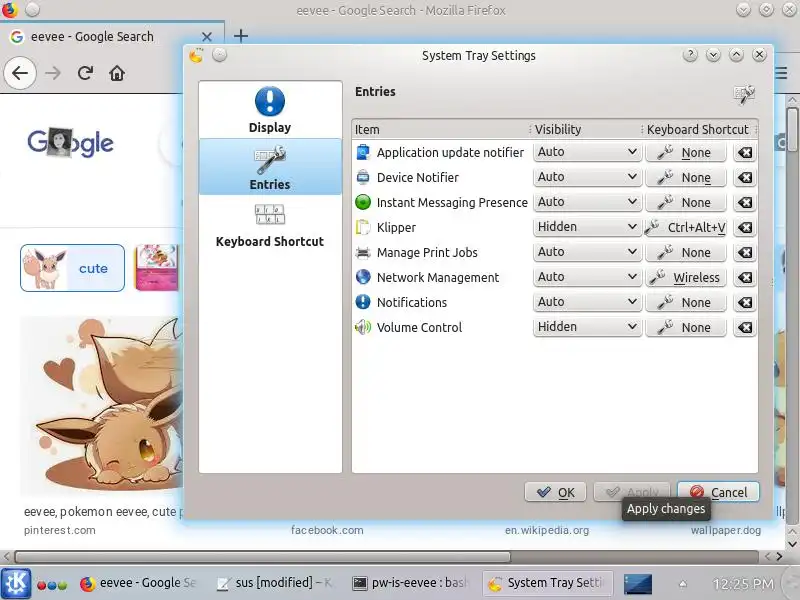Clear the Network Management shortcut
Viewport: 800px width, 600px height.
745,278
